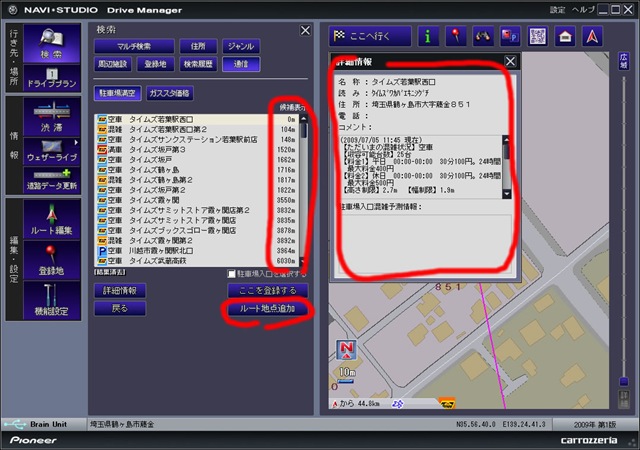
Task: Toggle the 駐車場入口を選択する checkbox
Action: click(x=234, y=273)
